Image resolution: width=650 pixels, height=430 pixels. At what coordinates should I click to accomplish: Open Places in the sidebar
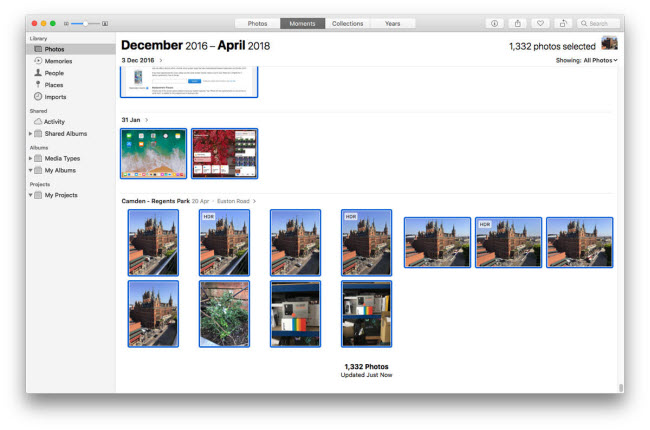(54, 85)
